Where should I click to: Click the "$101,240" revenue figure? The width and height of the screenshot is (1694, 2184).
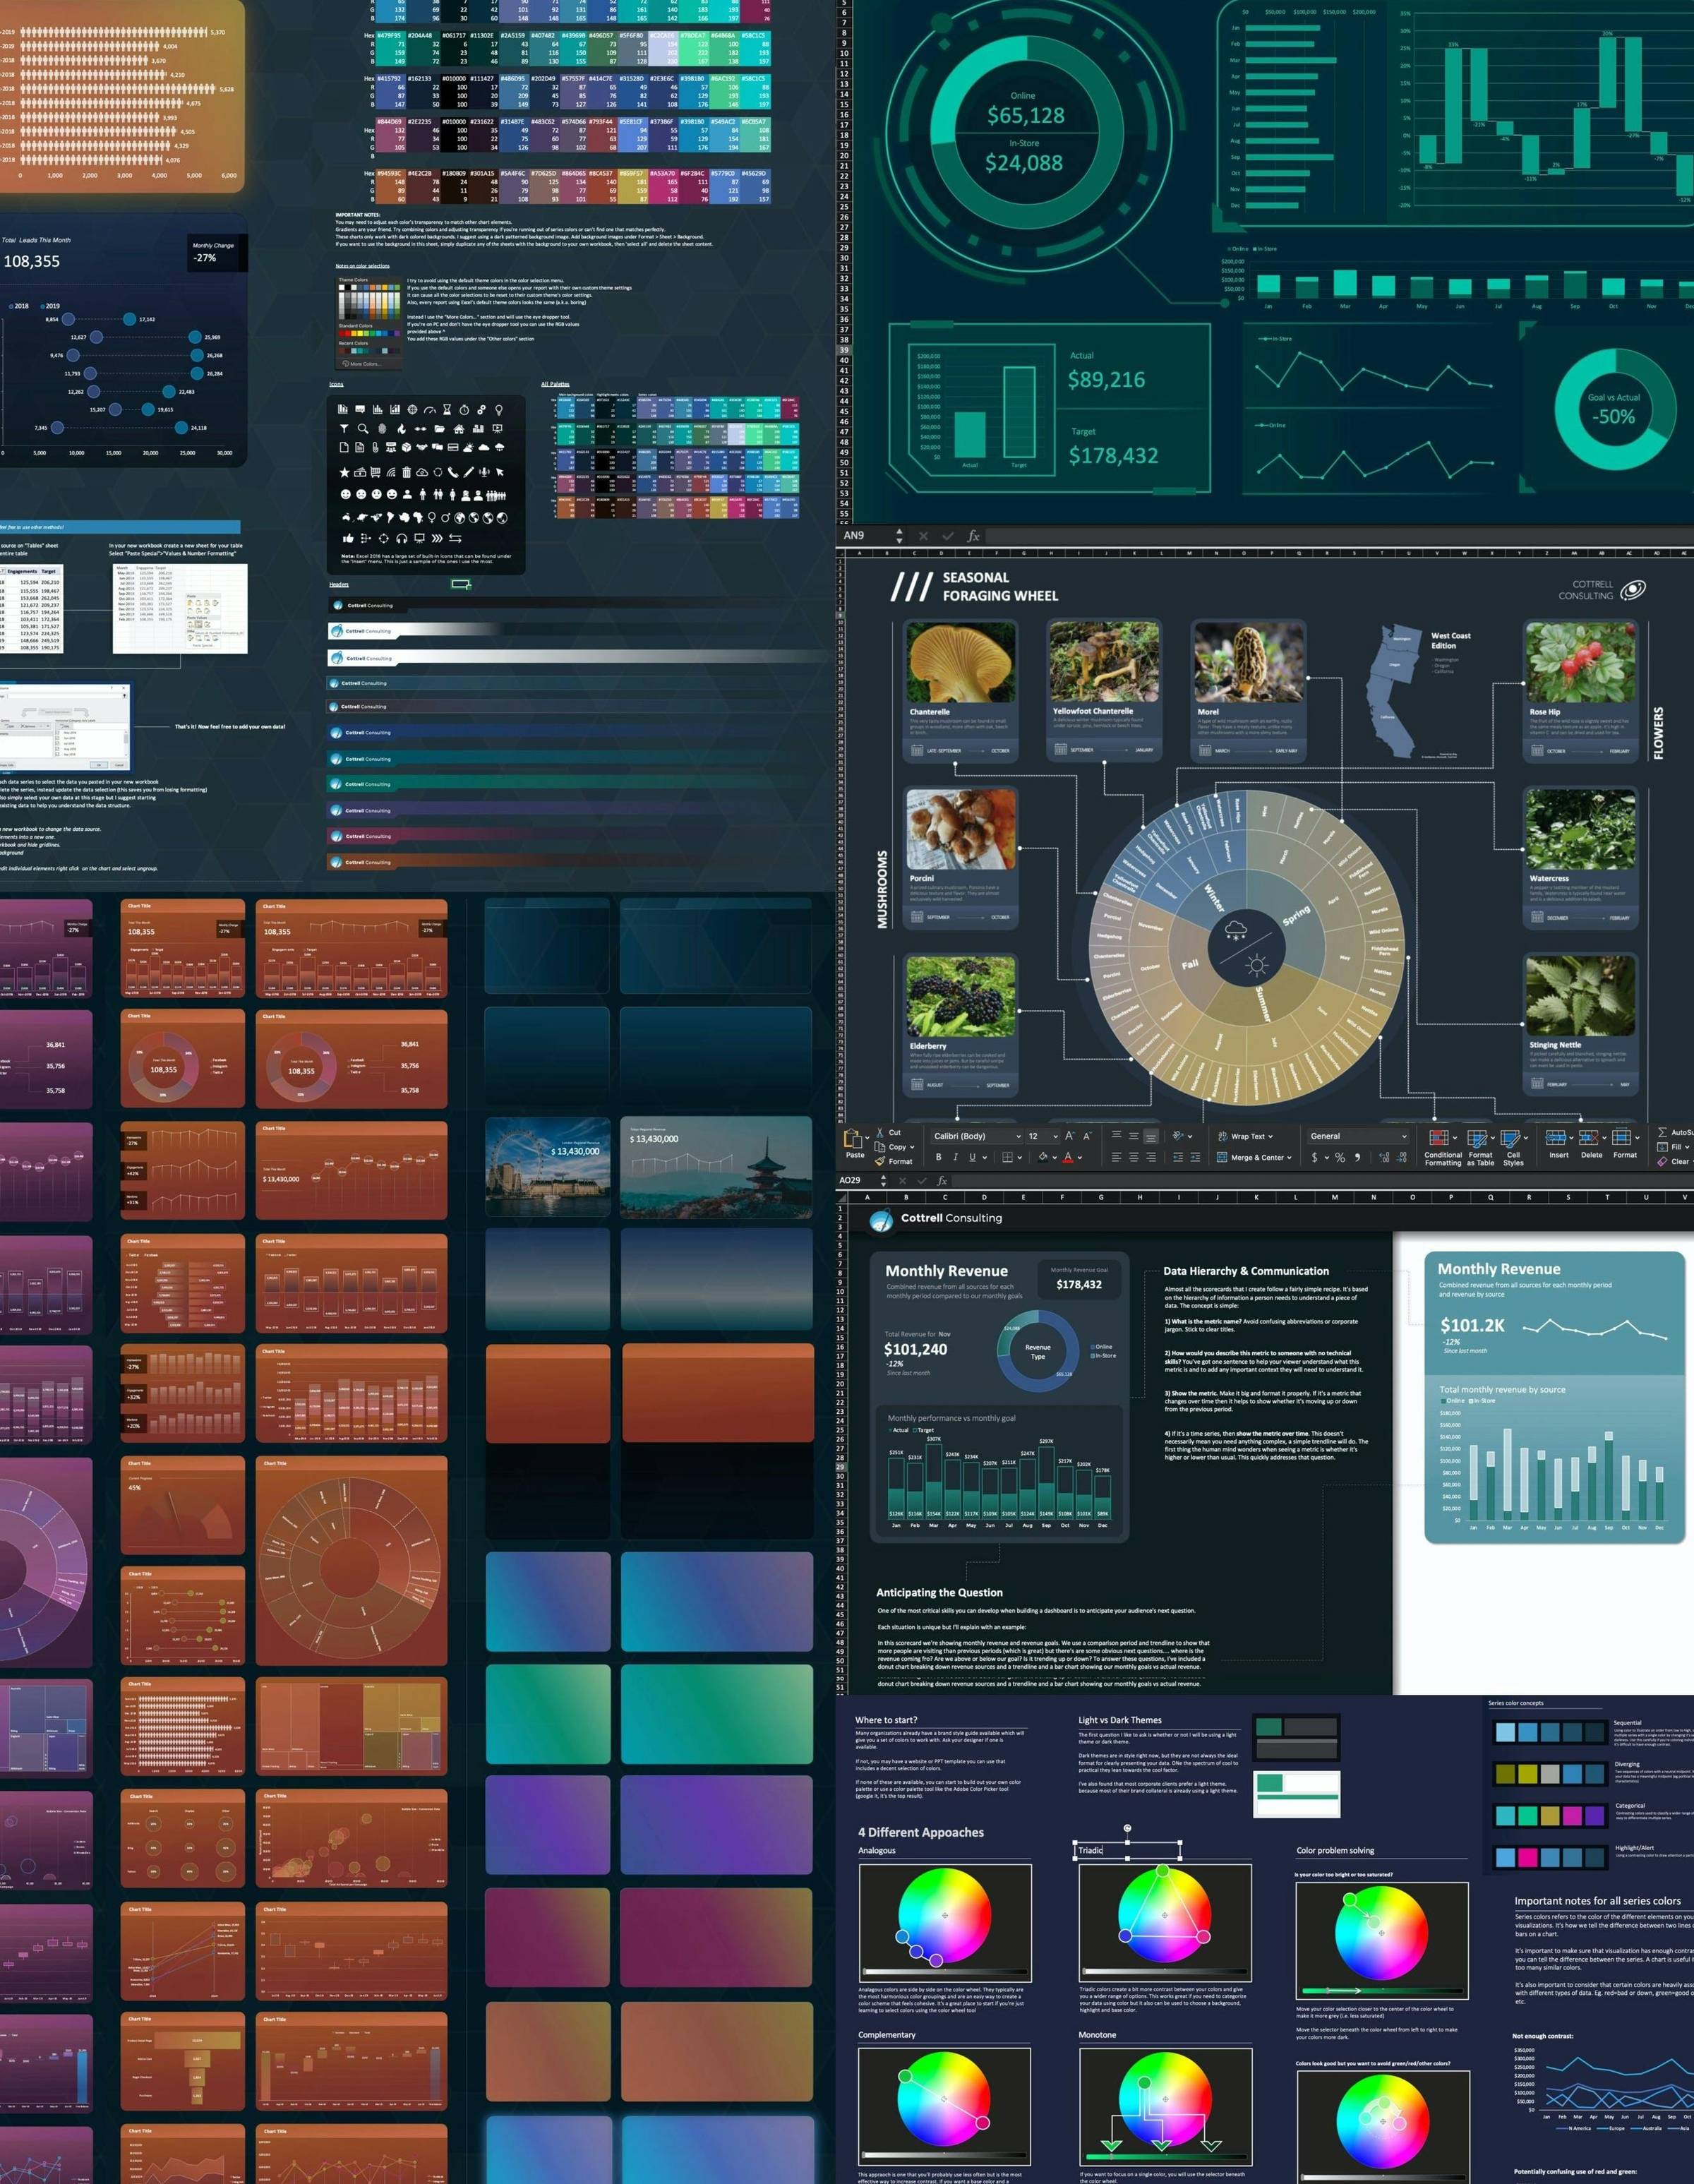pos(915,1349)
